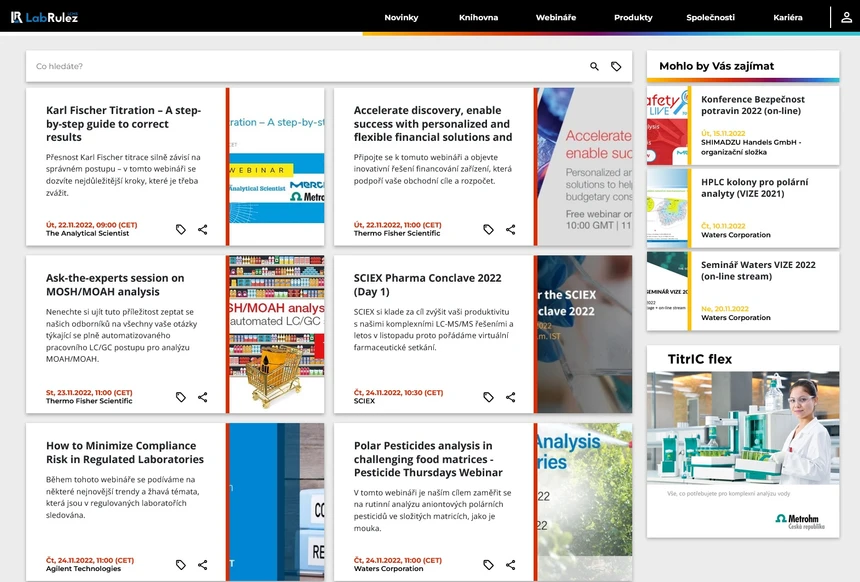Click the Compliance Risk thumbnail image
This screenshot has width=860, height=582.
(277, 502)
